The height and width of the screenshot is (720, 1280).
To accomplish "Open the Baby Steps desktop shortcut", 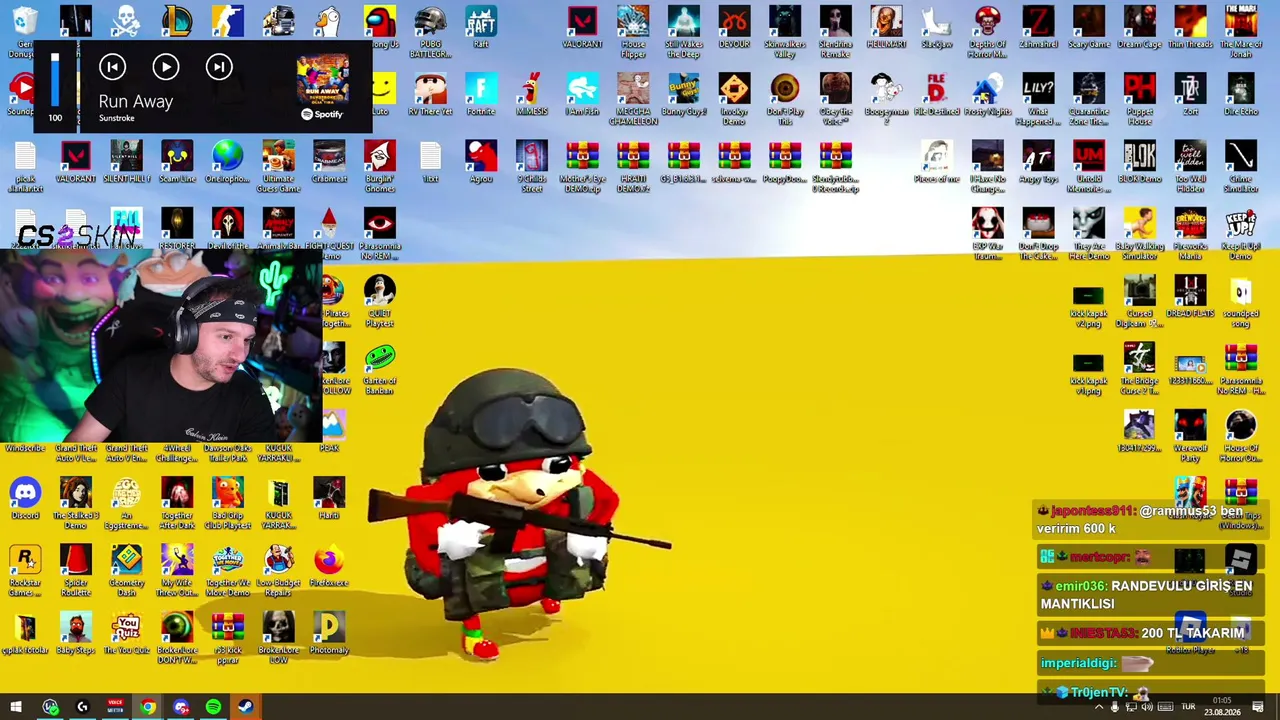I will click(75, 632).
